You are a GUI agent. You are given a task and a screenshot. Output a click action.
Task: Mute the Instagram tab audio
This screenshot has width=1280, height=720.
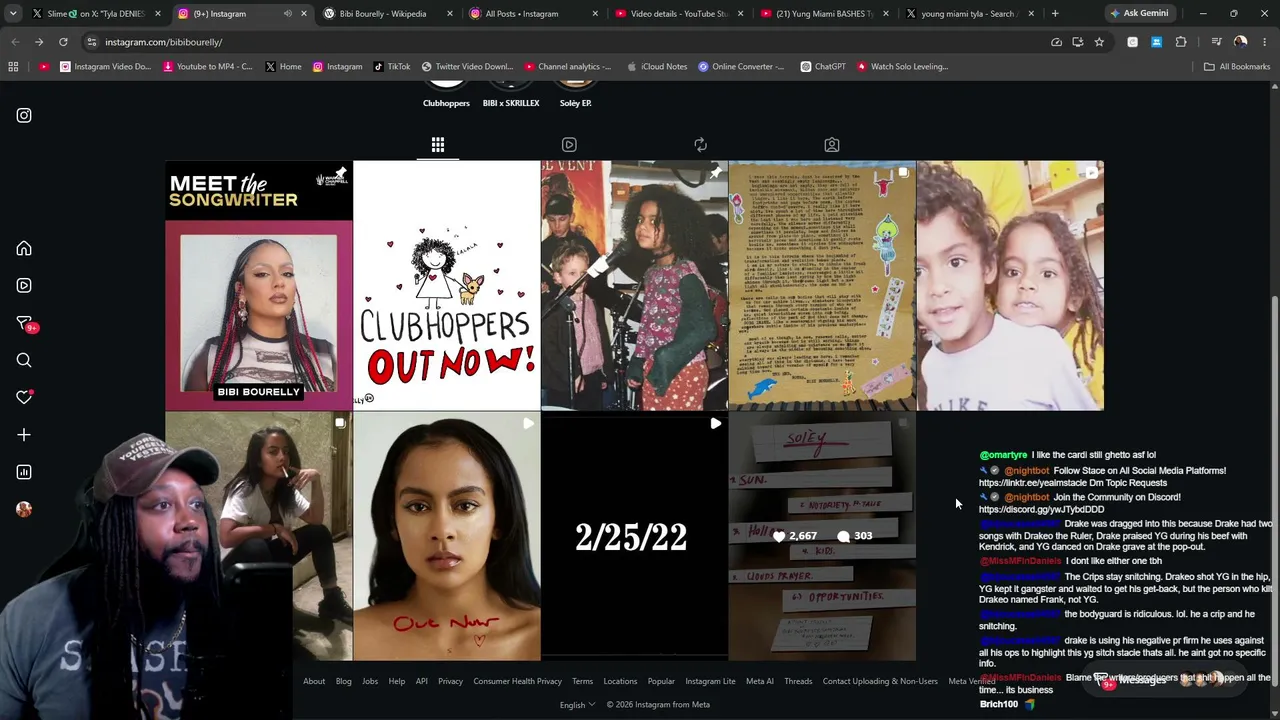287,14
